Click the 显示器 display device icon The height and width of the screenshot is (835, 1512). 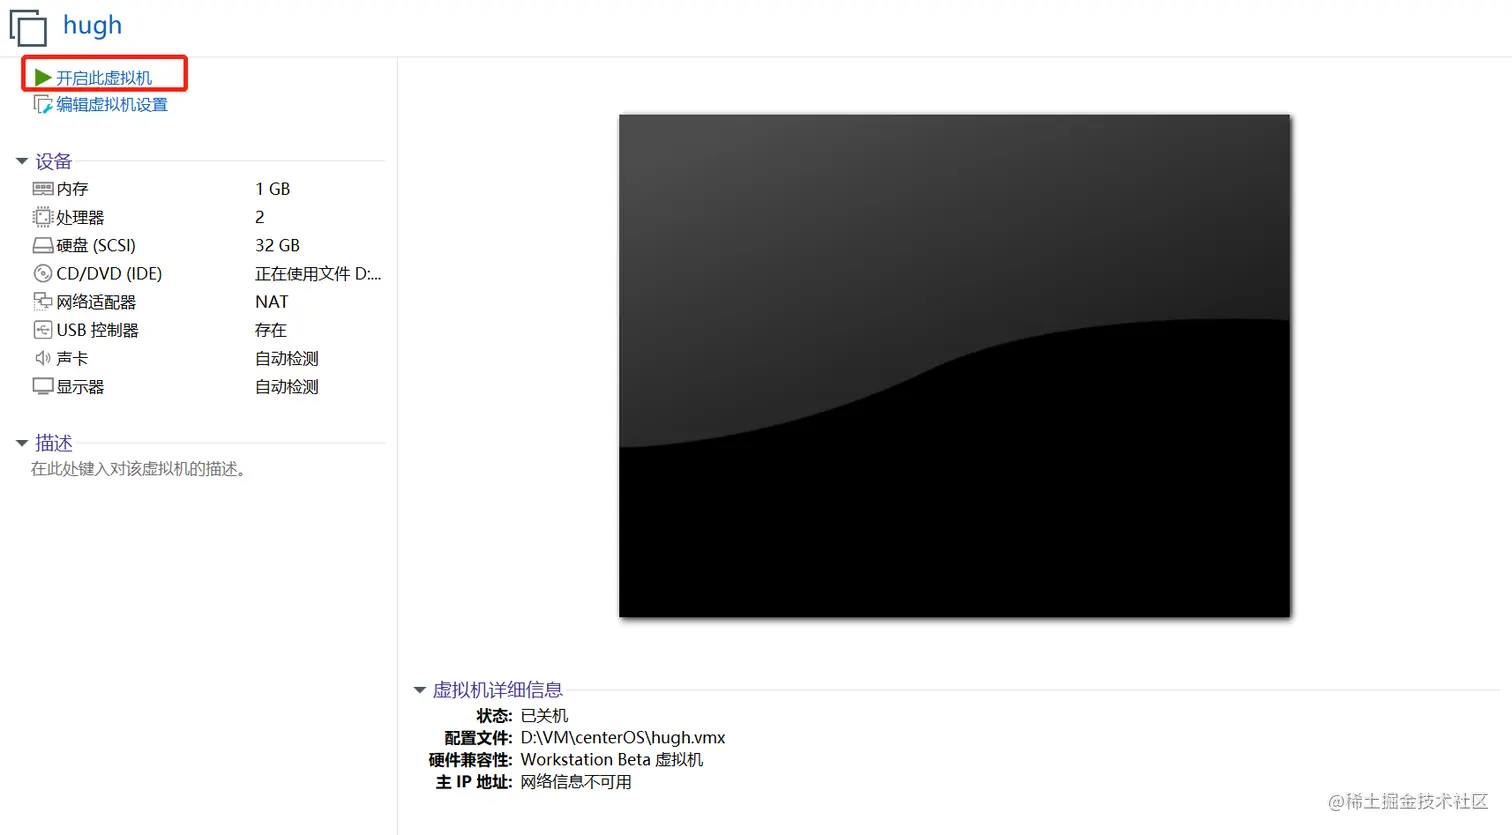[42, 386]
